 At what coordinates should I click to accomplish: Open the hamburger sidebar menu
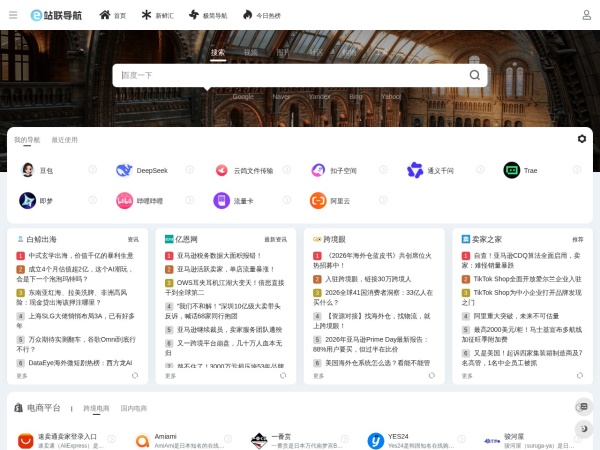tap(13, 15)
